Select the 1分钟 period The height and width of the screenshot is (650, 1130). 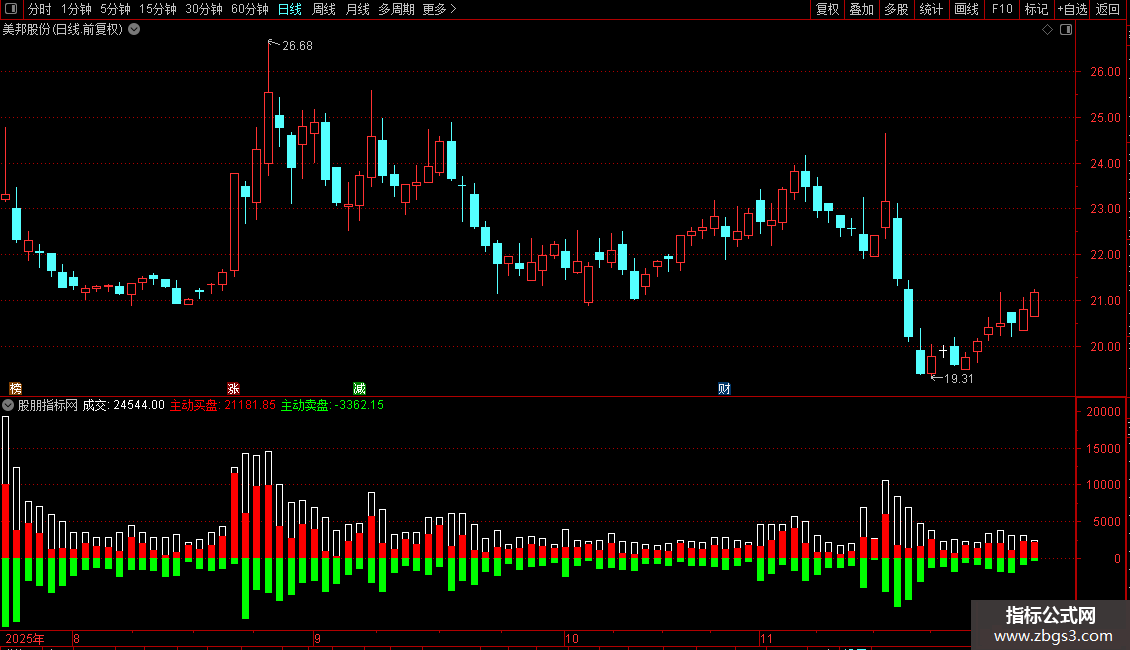76,9
